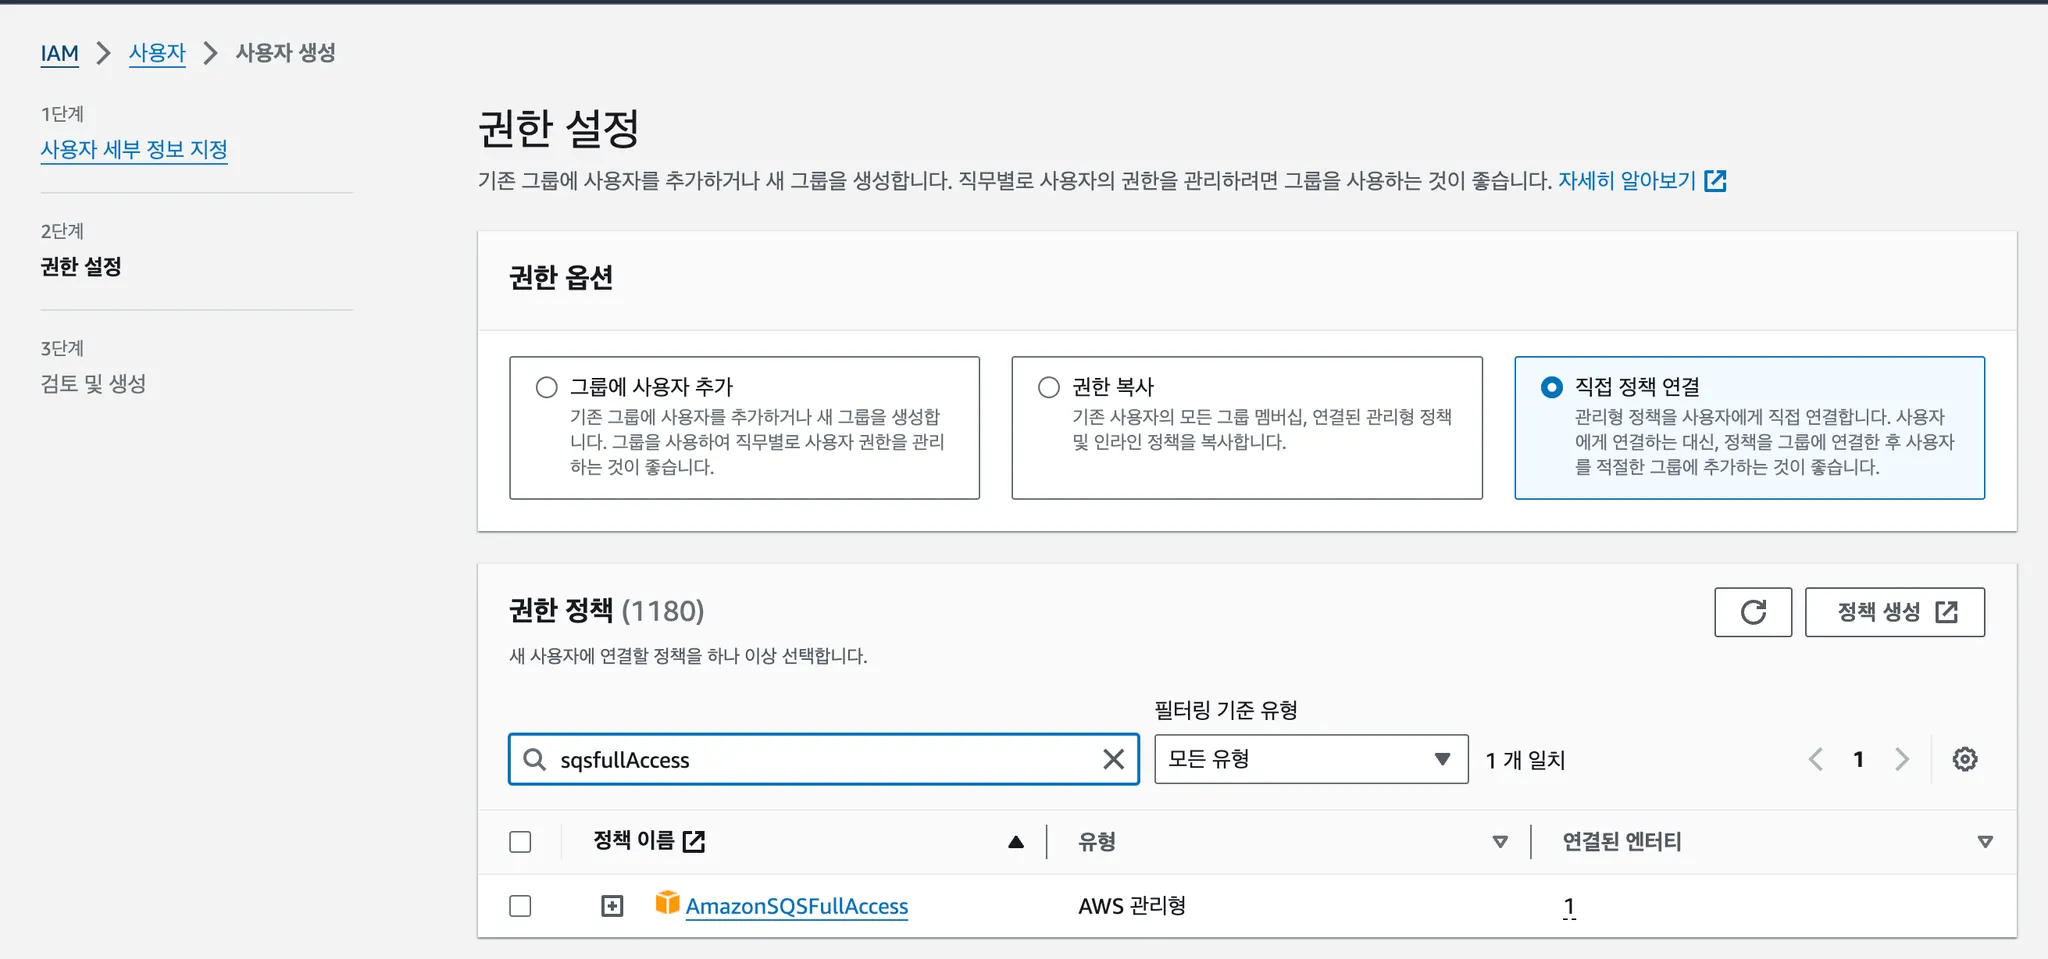2048x959 pixels.
Task: Click the 필터링 기준 유형 label
Action: point(1226,710)
